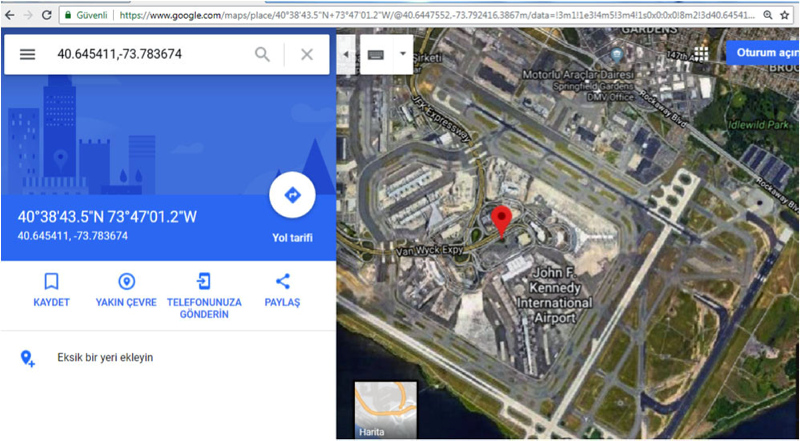800x441 pixels.
Task: Open the Google apps grid
Action: (x=701, y=53)
